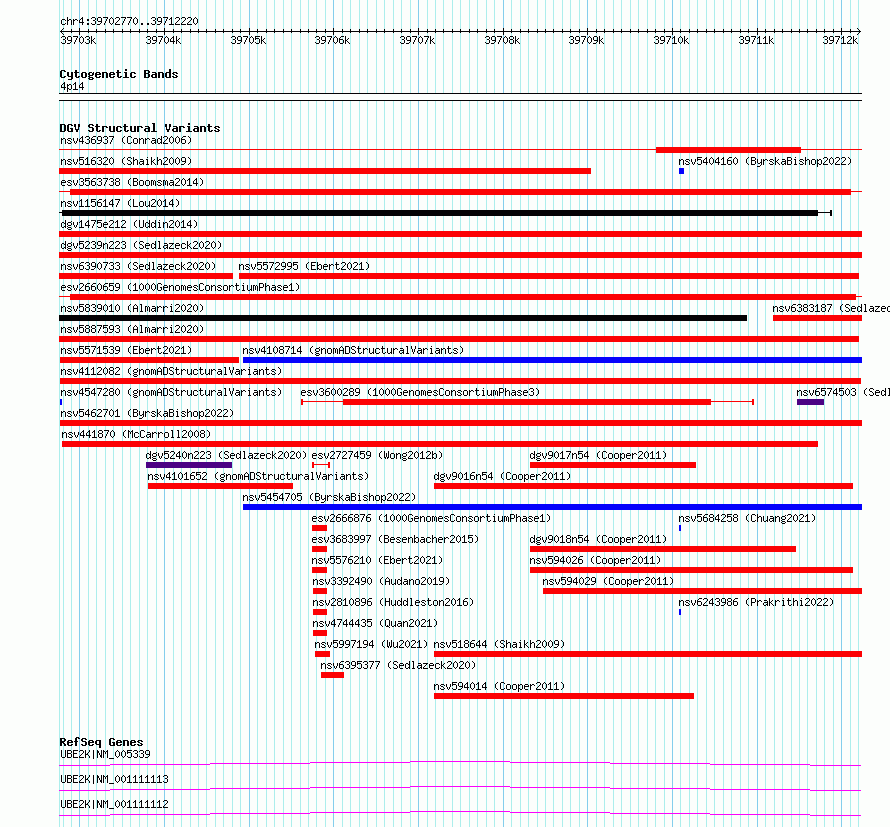Open the nsv5404160 (ByrskaBishop2022) variant
Image resolution: width=890 pixels, height=827 pixels.
coord(765,161)
